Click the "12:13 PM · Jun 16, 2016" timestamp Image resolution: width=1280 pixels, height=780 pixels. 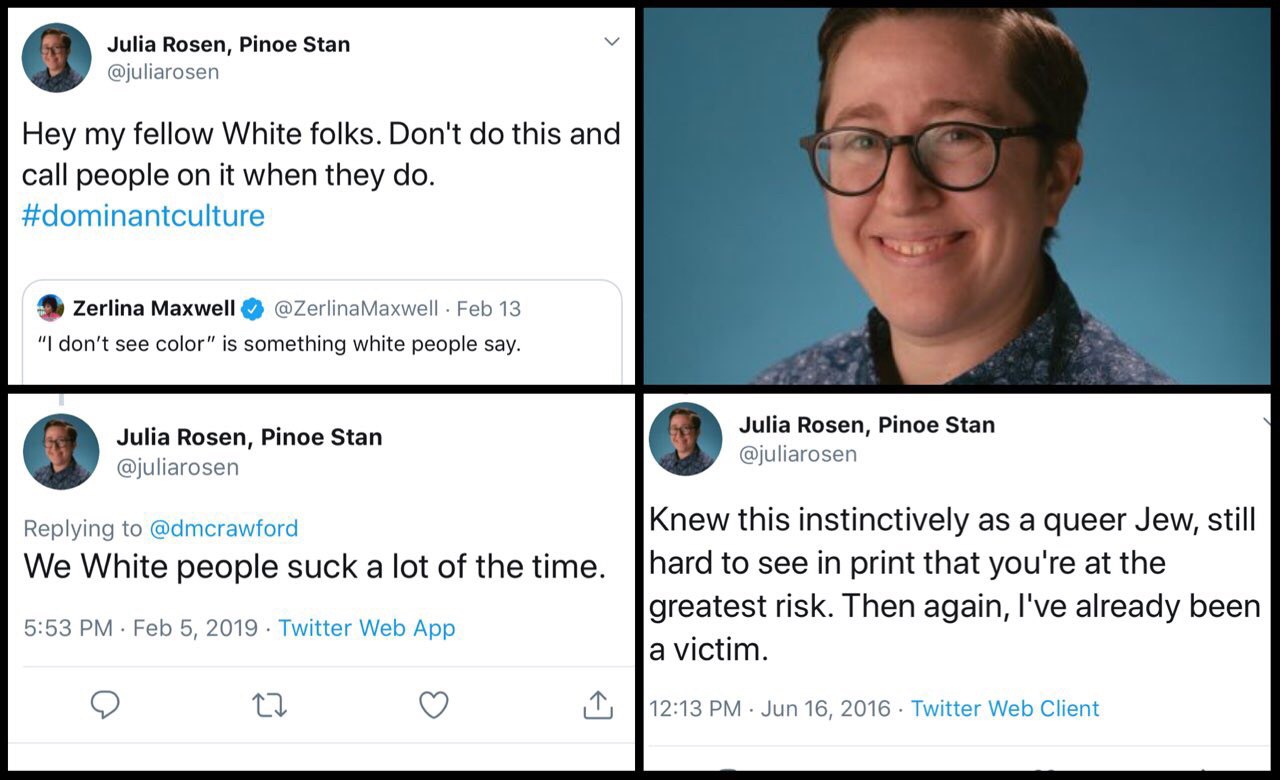point(769,709)
